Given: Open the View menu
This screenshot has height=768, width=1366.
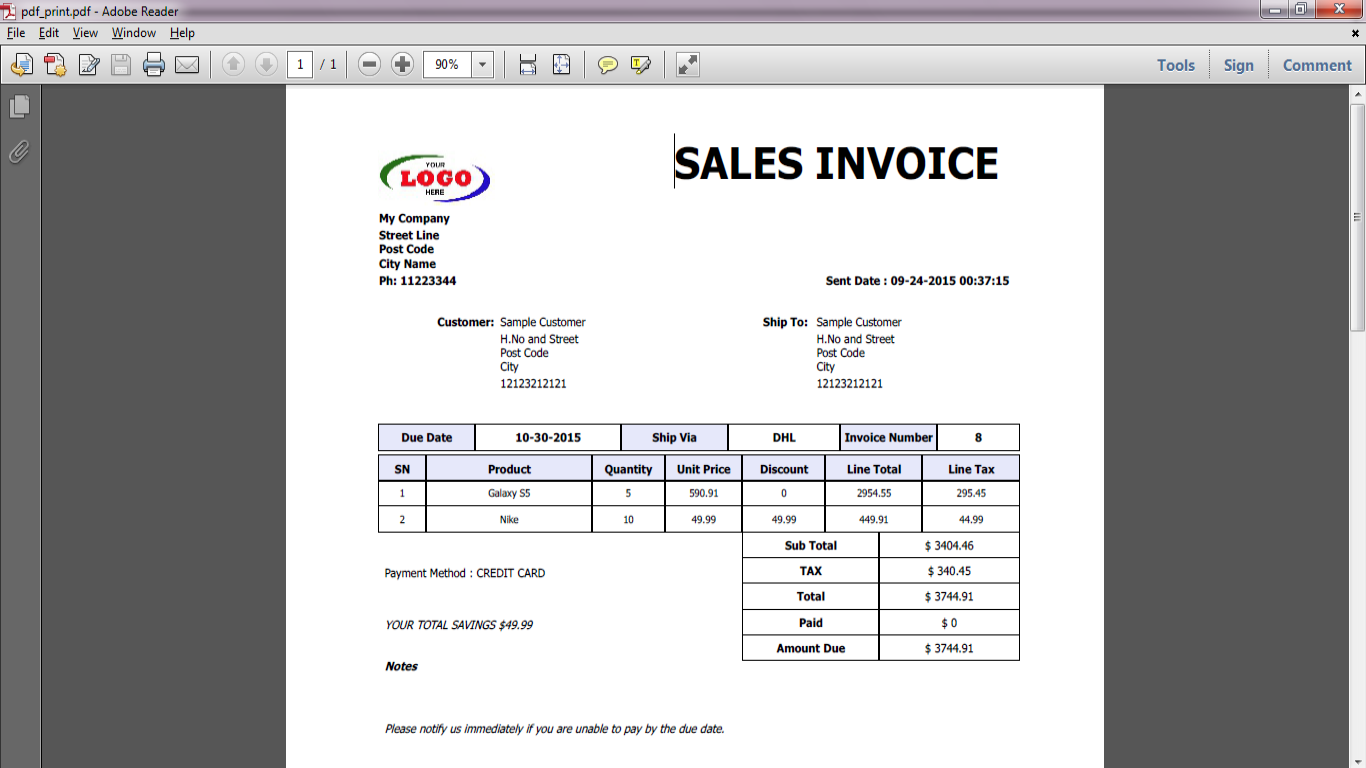Looking at the screenshot, I should coord(85,33).
